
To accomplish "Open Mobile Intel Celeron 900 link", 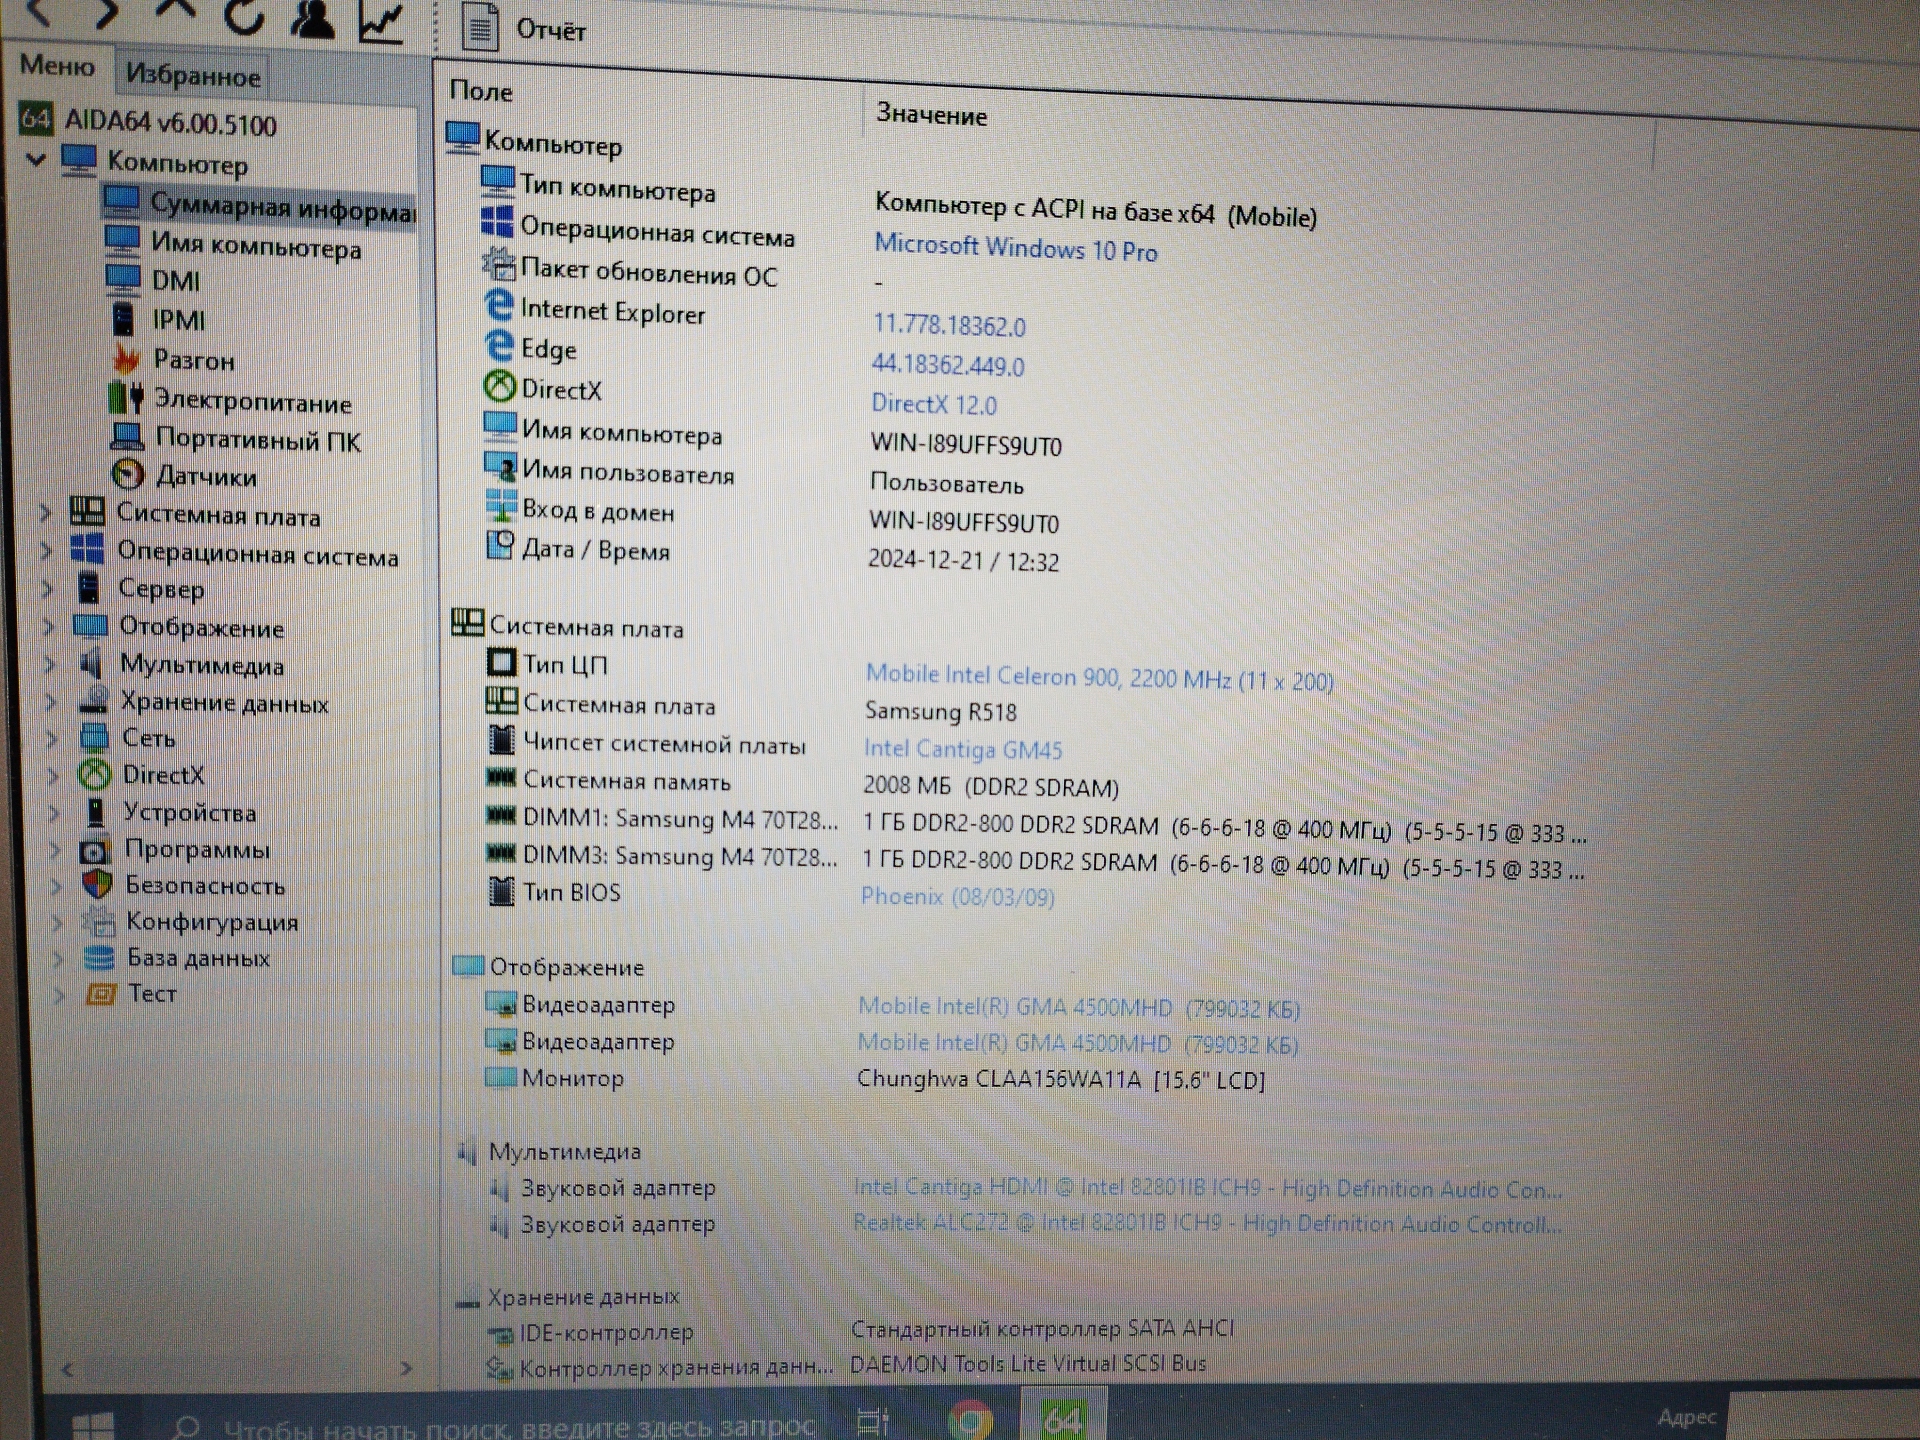I will [x=1099, y=678].
